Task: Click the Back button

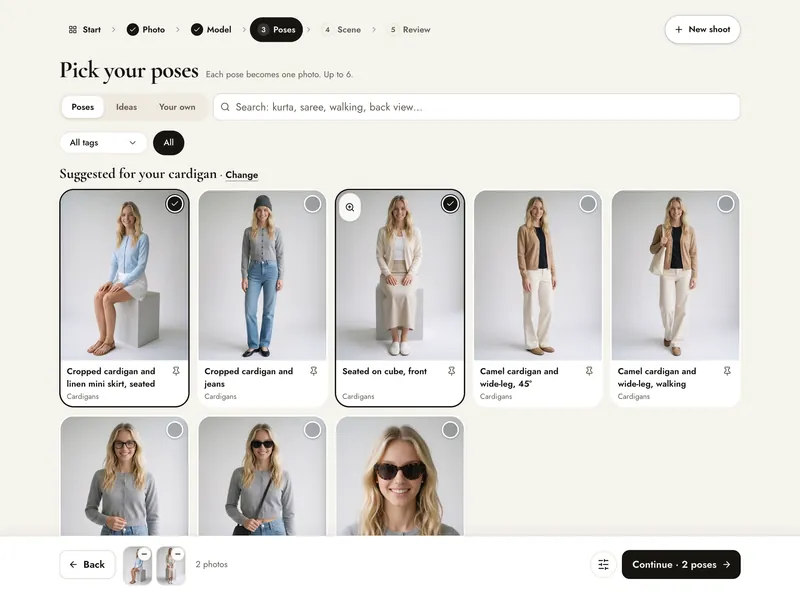Action: tap(87, 564)
